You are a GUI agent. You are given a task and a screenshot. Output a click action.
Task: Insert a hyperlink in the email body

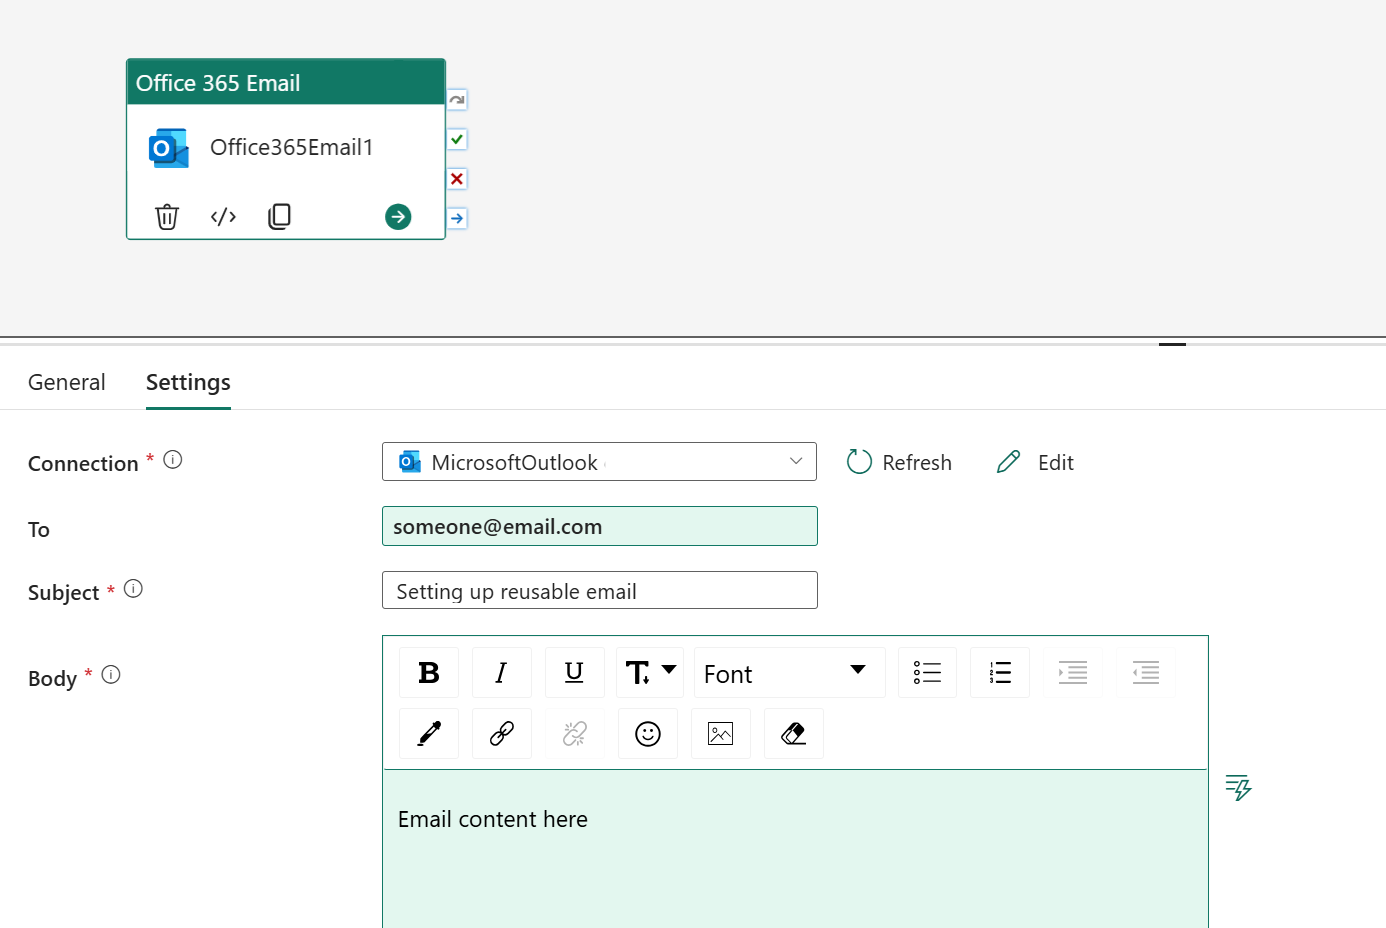point(502,734)
